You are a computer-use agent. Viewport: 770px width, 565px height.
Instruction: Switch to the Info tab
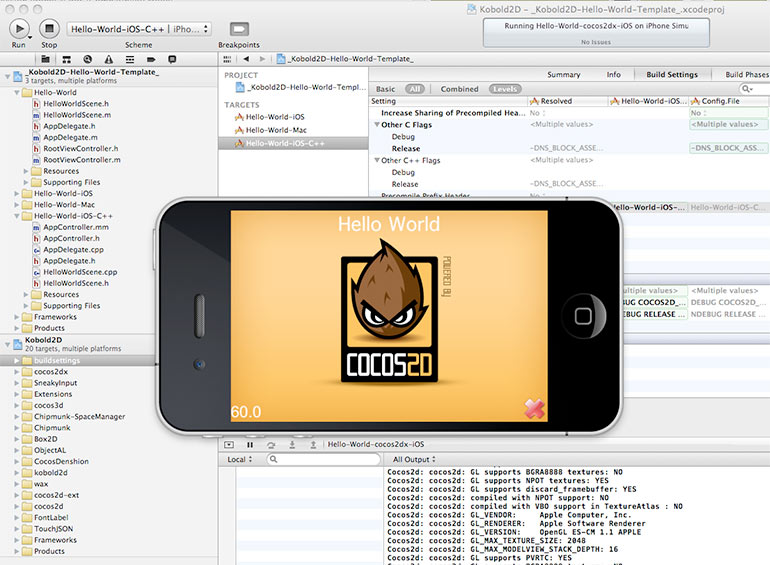[x=613, y=75]
